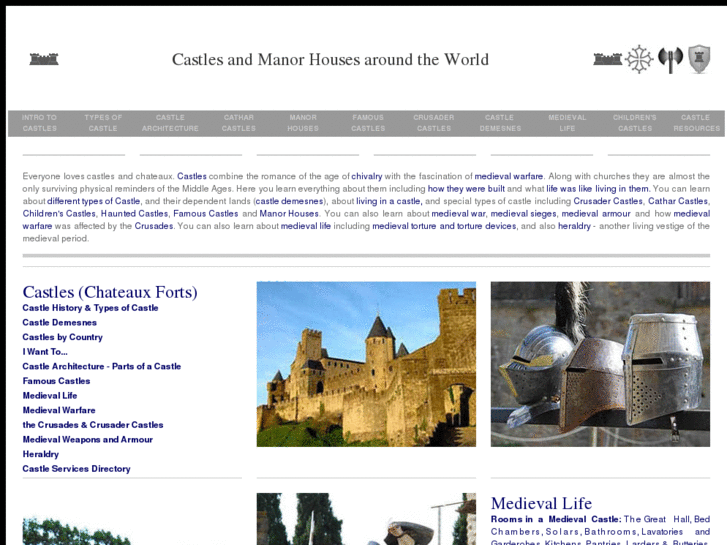Open Rooms in a Medieval Castle link
This screenshot has width=727, height=545.
coord(556,519)
